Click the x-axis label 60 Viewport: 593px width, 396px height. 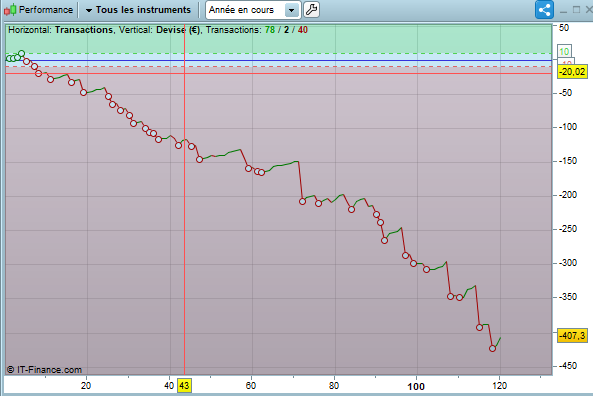[x=251, y=386]
